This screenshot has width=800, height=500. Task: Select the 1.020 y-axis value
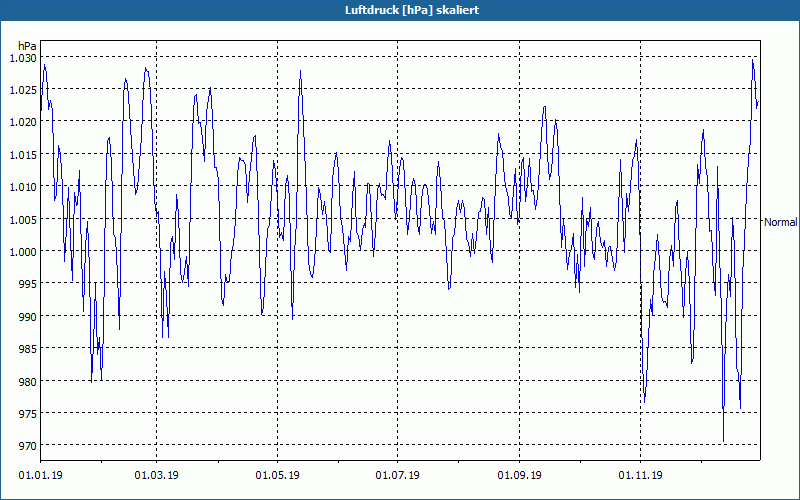(23, 122)
